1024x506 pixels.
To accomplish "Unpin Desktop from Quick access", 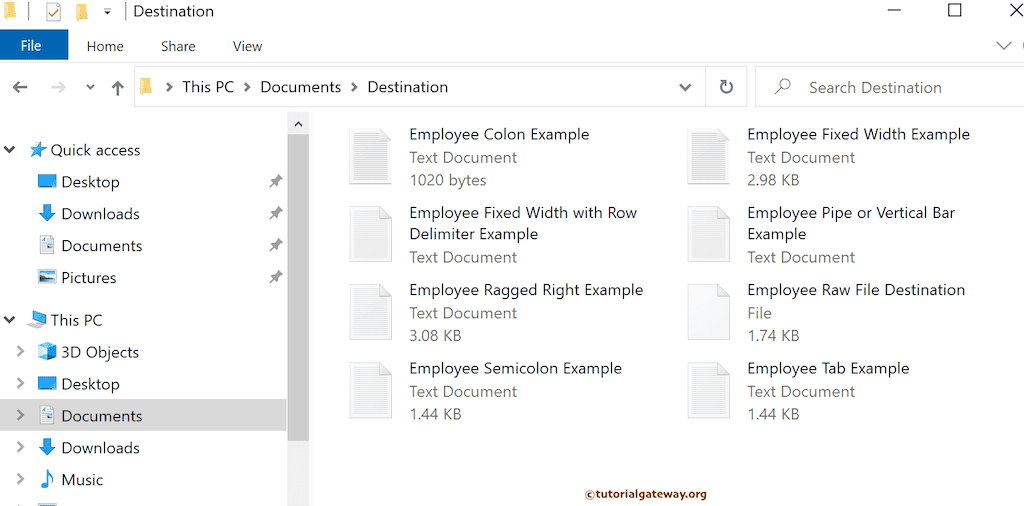I will [276, 182].
